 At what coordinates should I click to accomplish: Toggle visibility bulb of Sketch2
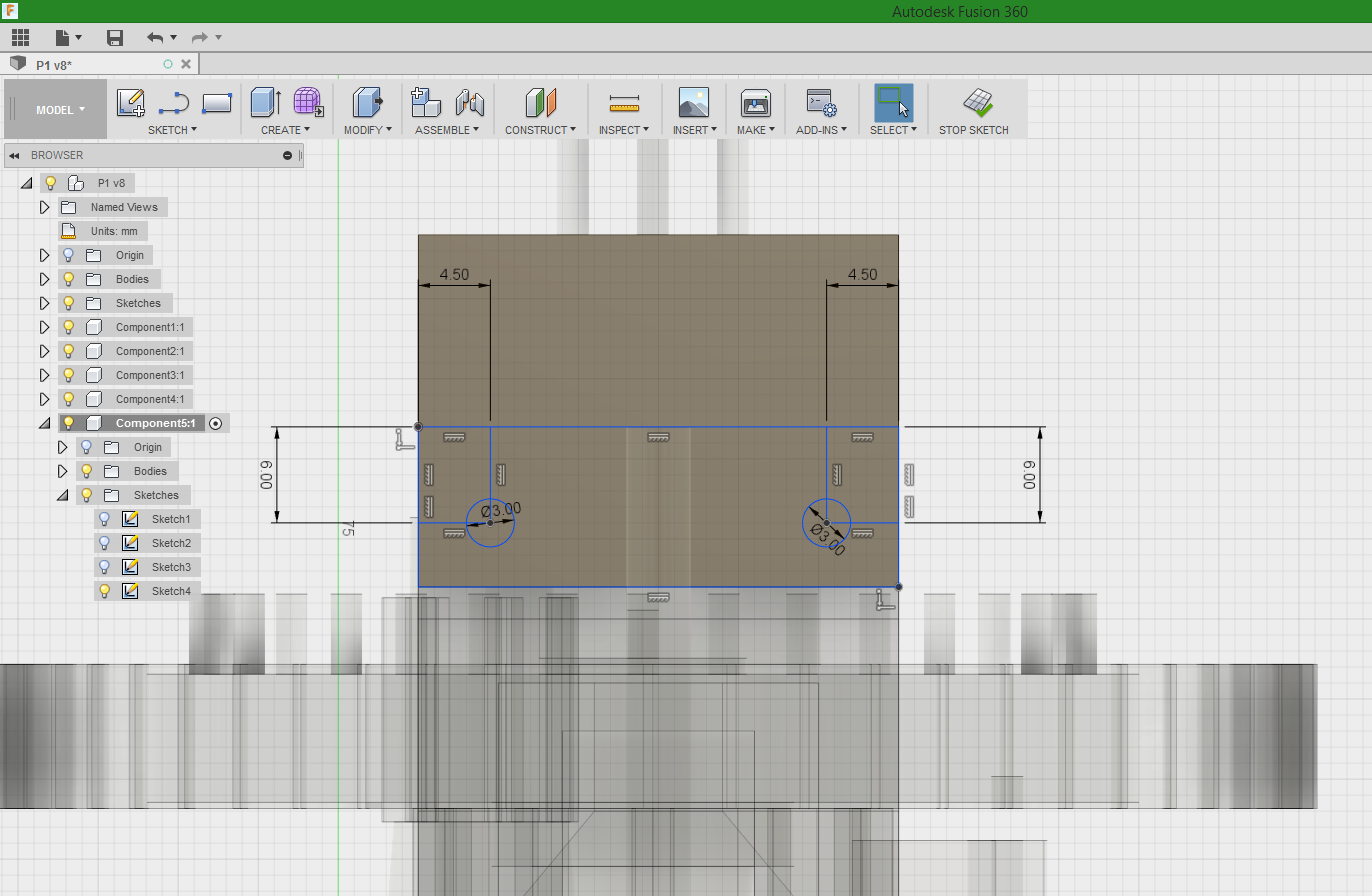click(x=104, y=543)
